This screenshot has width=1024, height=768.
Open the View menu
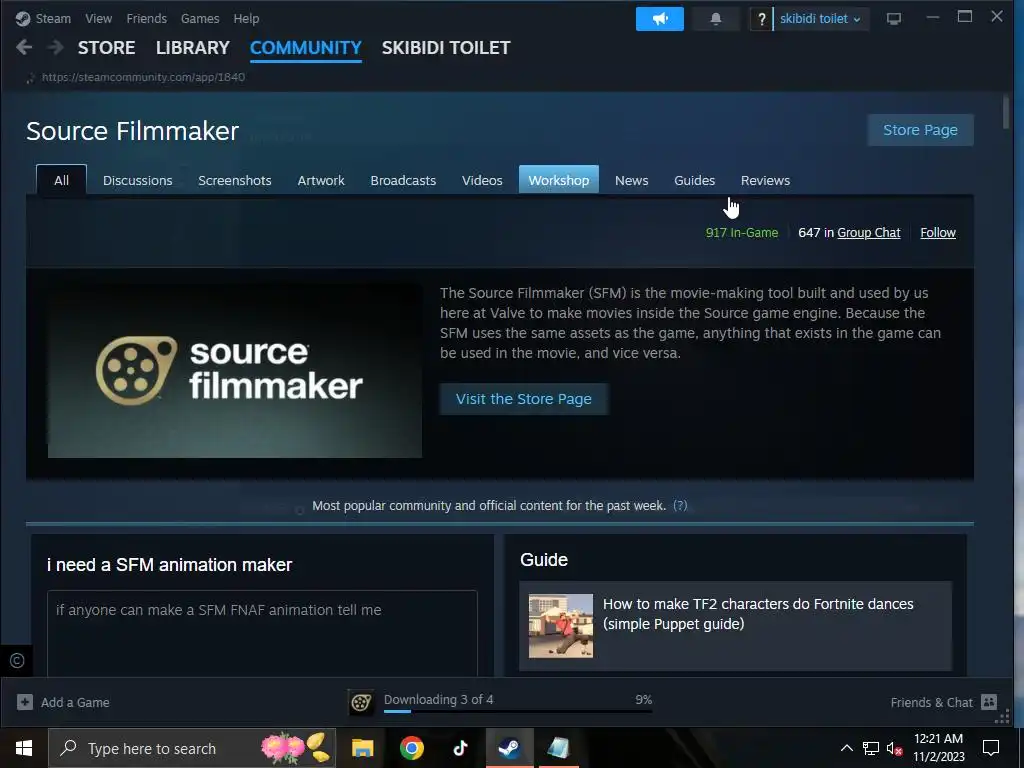coord(99,18)
